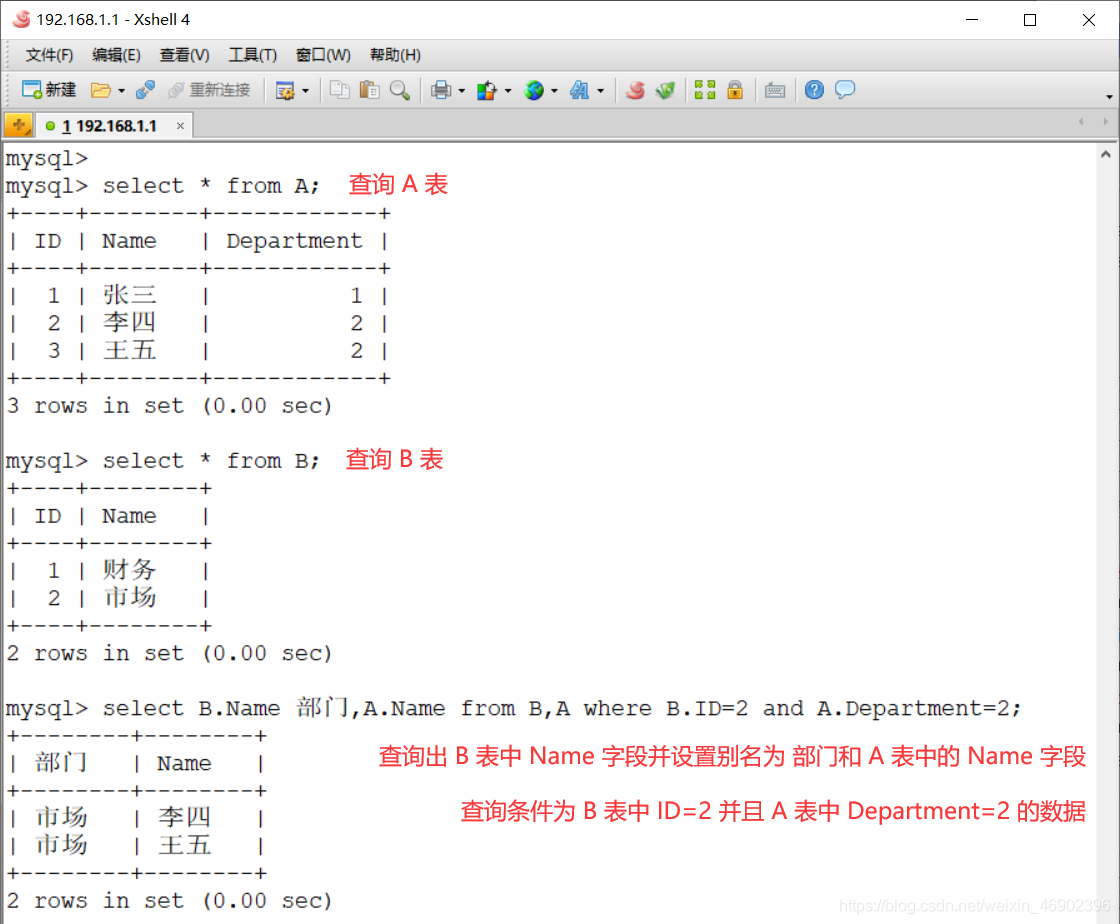Click the Copy toolbar icon
The image size is (1120, 924).
click(340, 90)
